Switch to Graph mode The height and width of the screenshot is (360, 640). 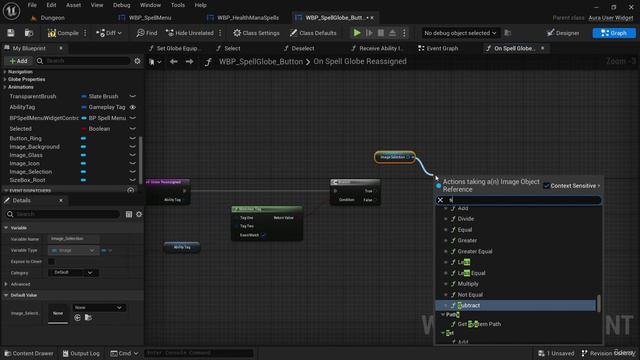coord(614,33)
